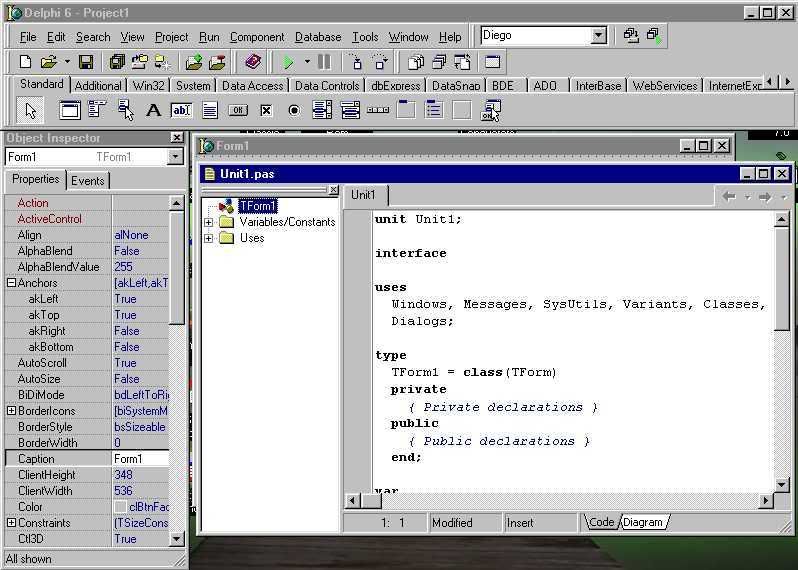Pick the Panel component icon

coord(462,110)
